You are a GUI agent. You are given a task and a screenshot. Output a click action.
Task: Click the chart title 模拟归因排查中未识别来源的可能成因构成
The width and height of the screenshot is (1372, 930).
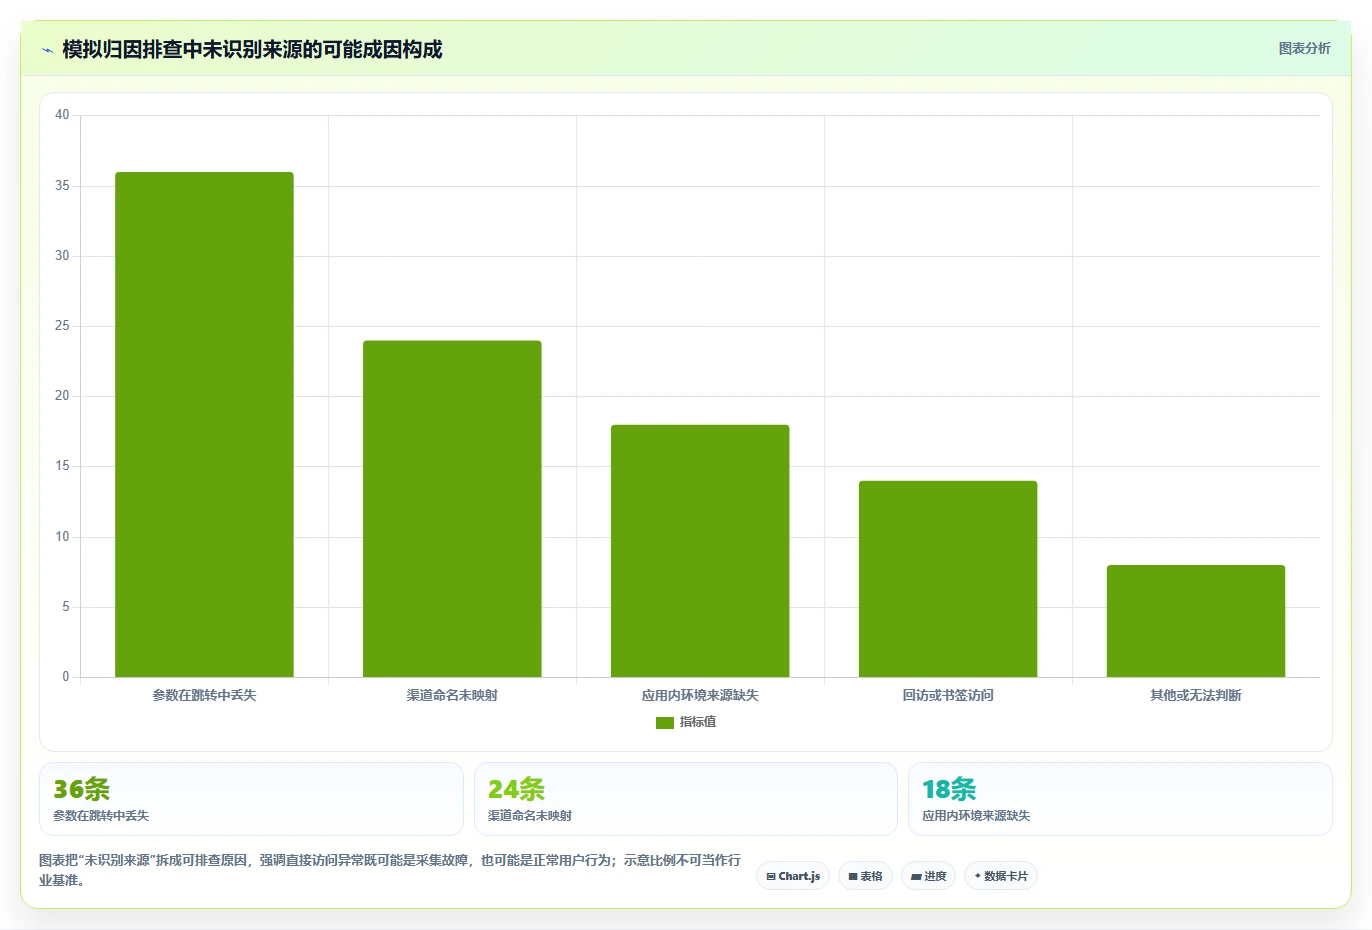tap(252, 50)
